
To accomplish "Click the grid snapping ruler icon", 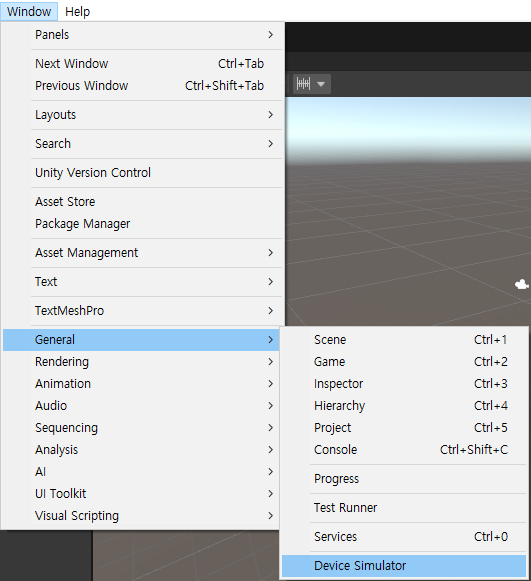I will pyautogui.click(x=303, y=84).
